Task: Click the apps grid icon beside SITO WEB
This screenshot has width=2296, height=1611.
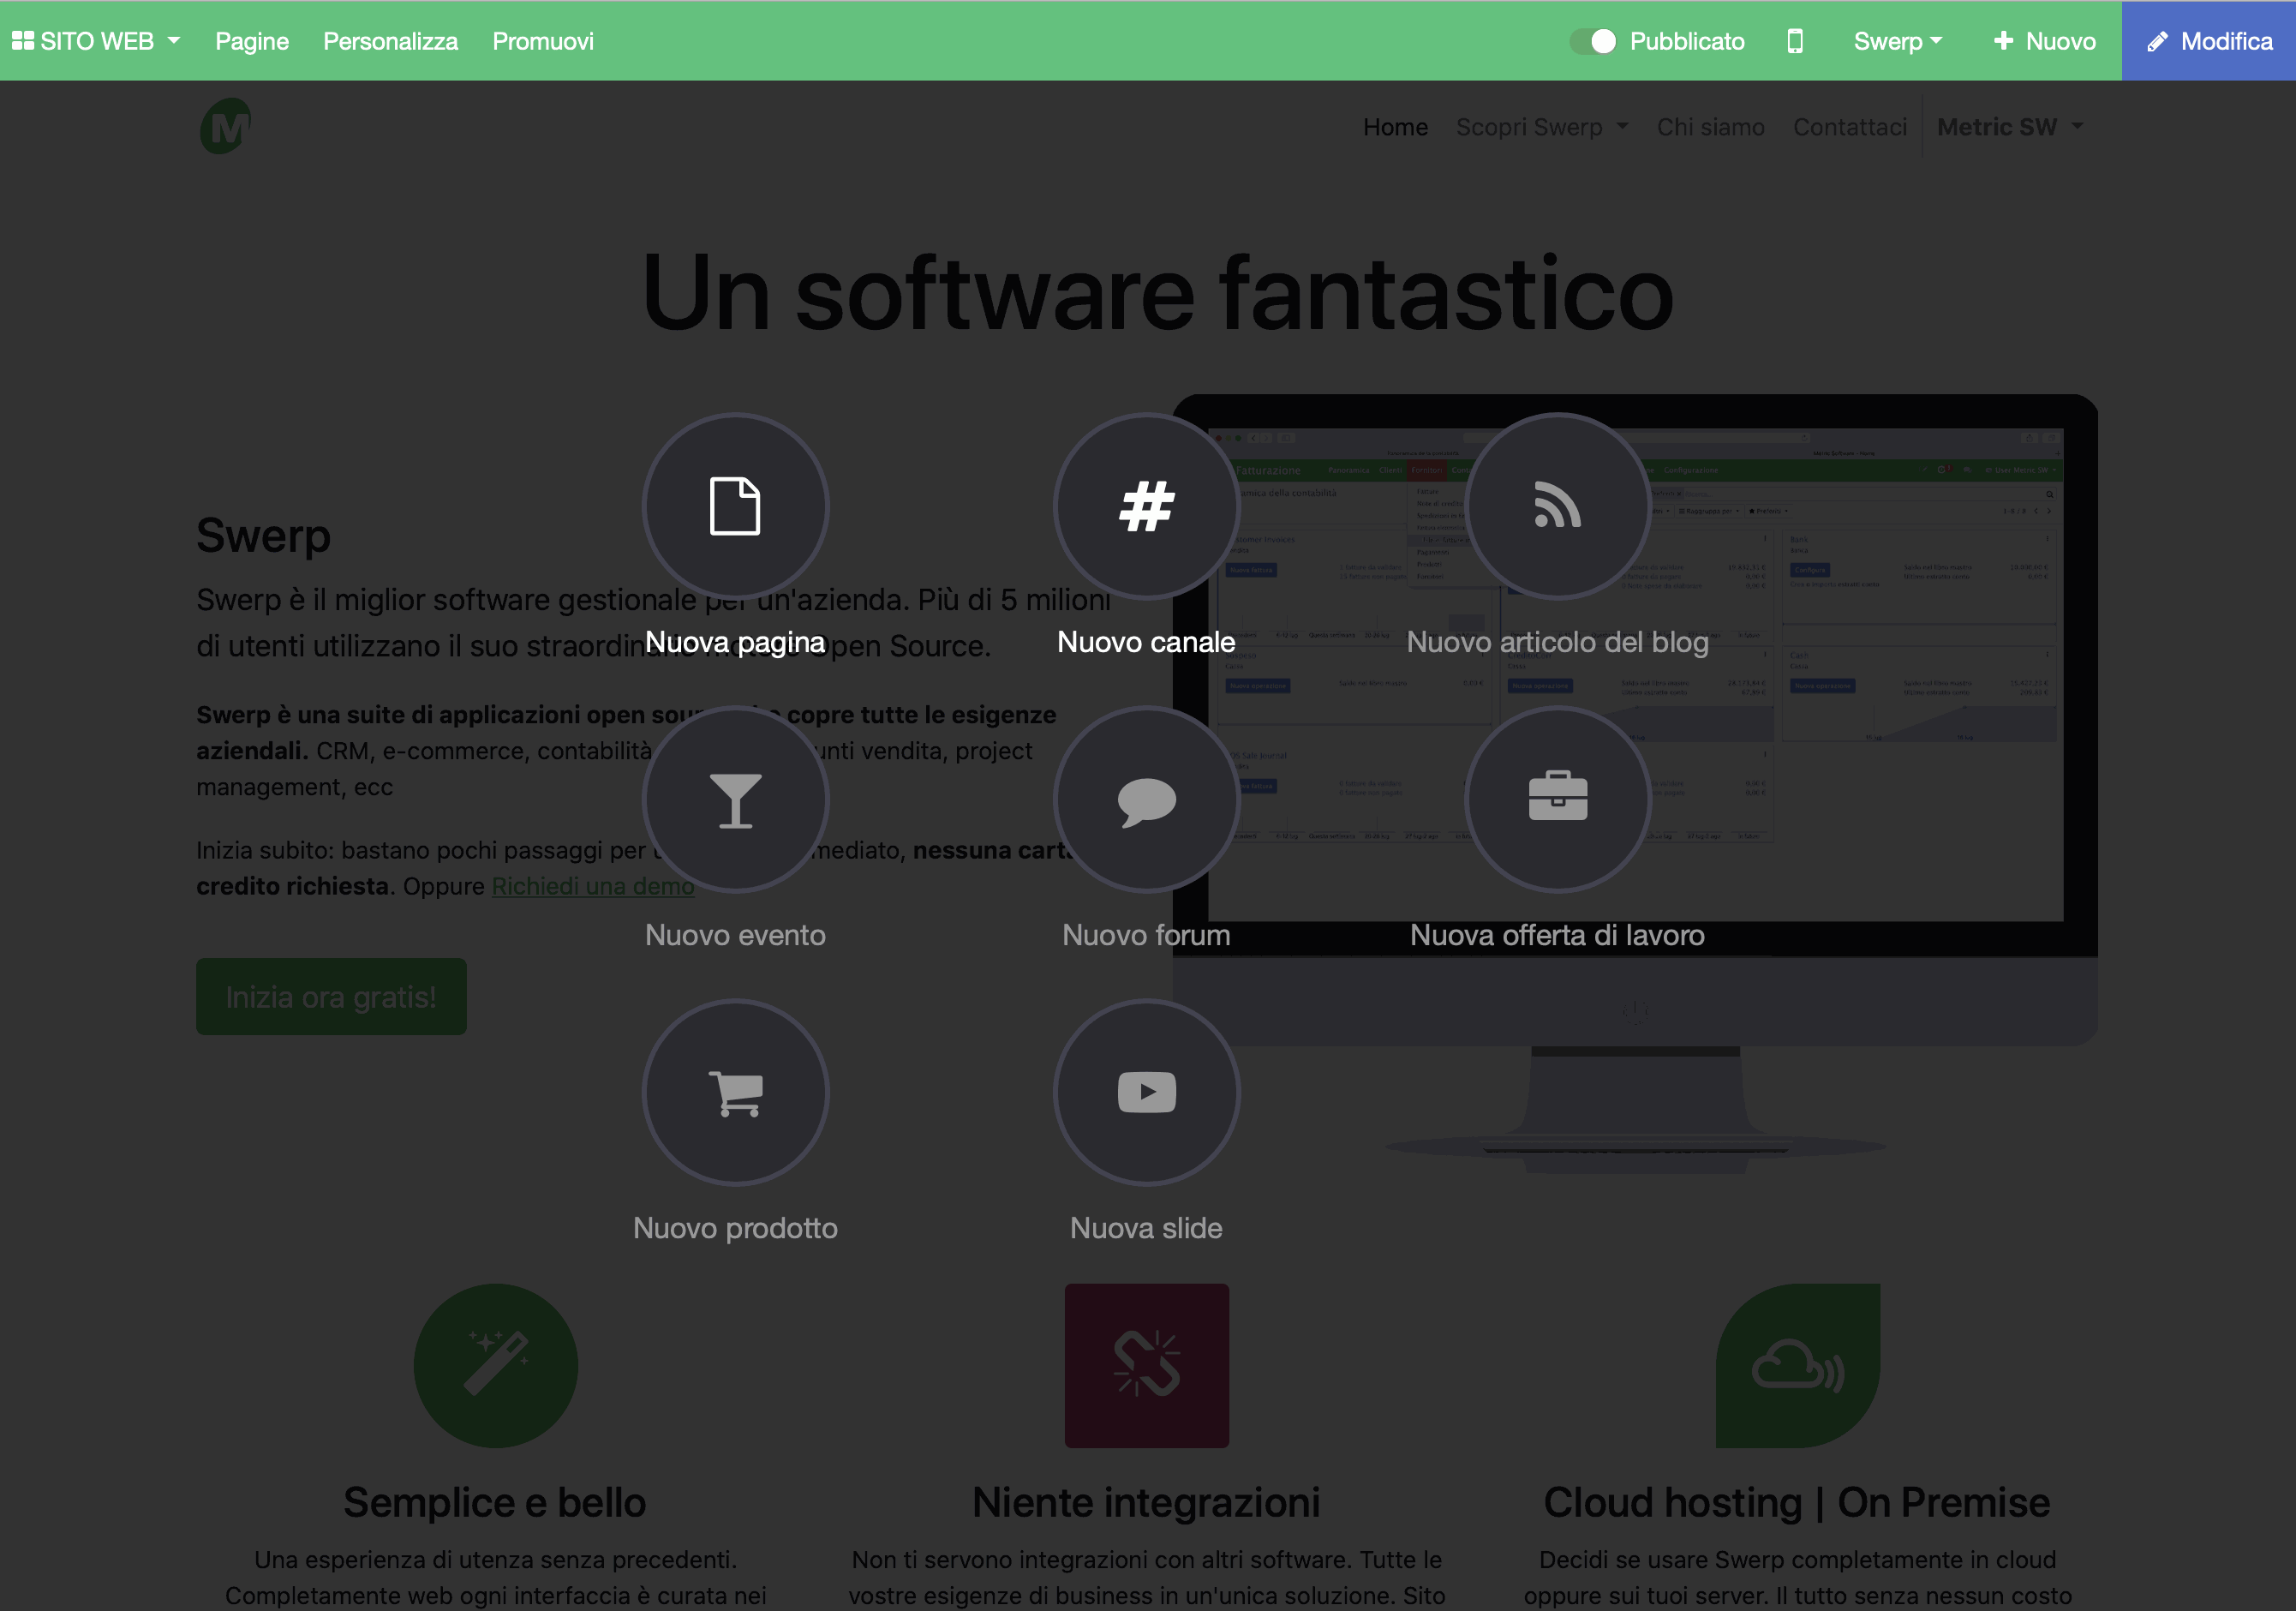Action: click(x=23, y=41)
